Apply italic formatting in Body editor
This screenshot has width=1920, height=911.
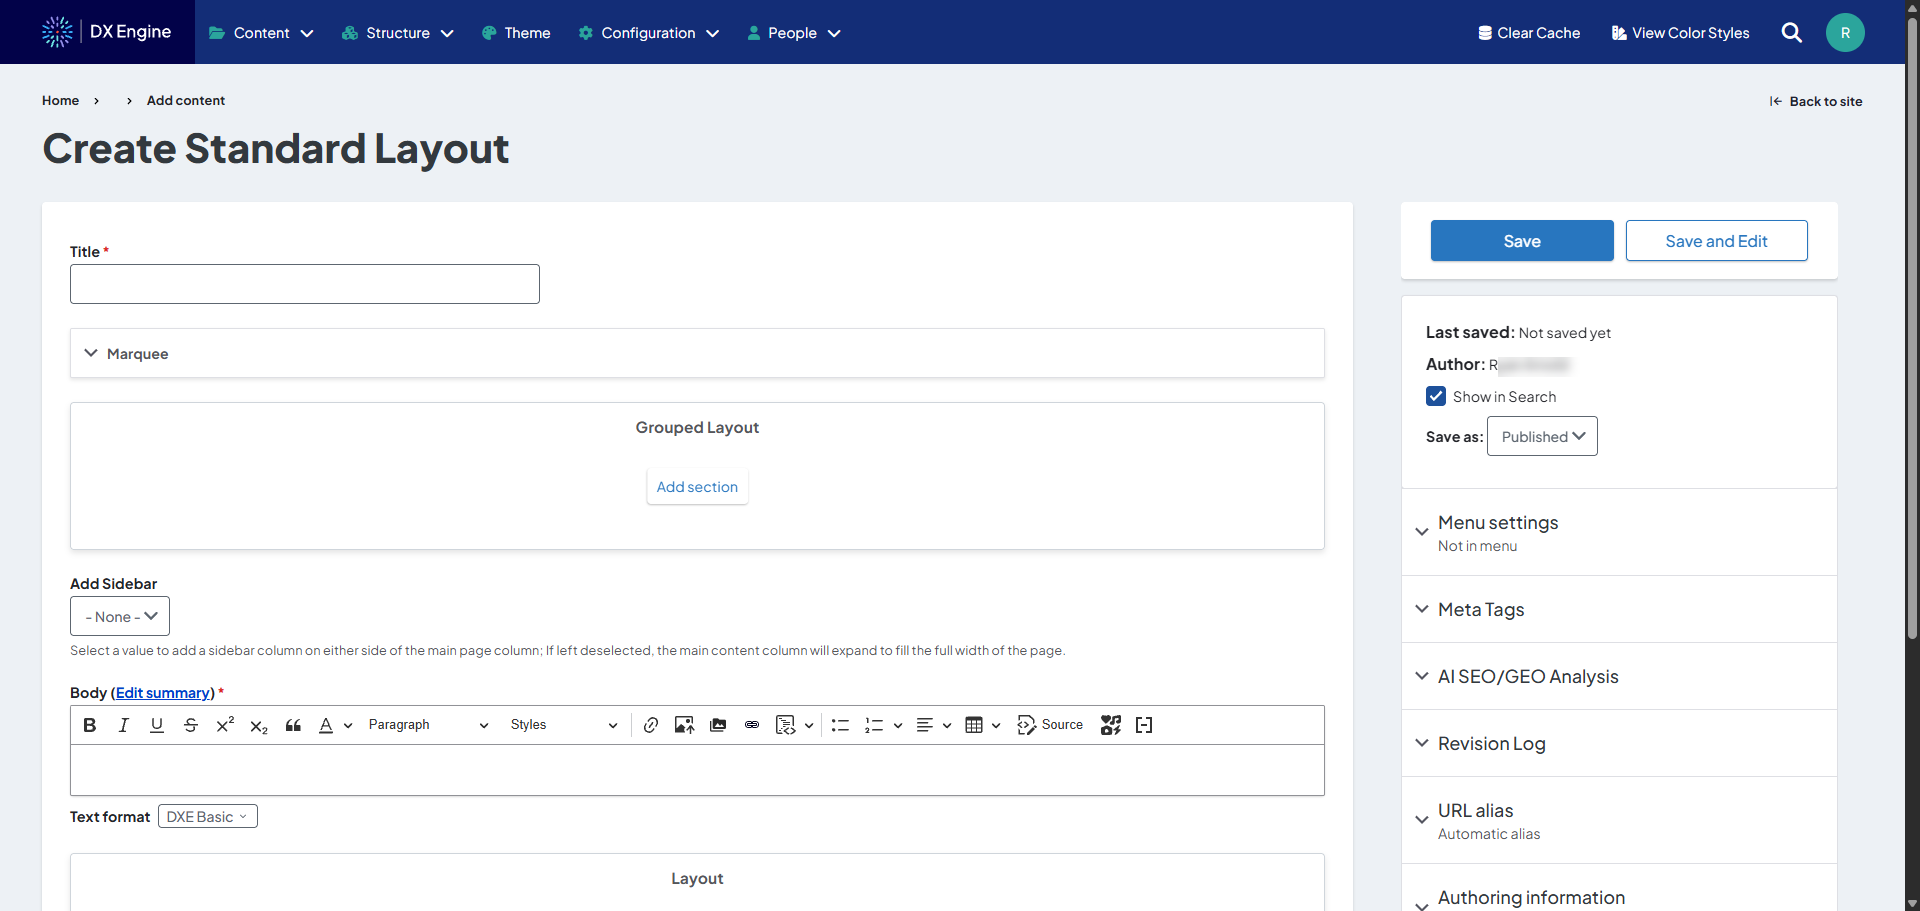[x=123, y=725]
